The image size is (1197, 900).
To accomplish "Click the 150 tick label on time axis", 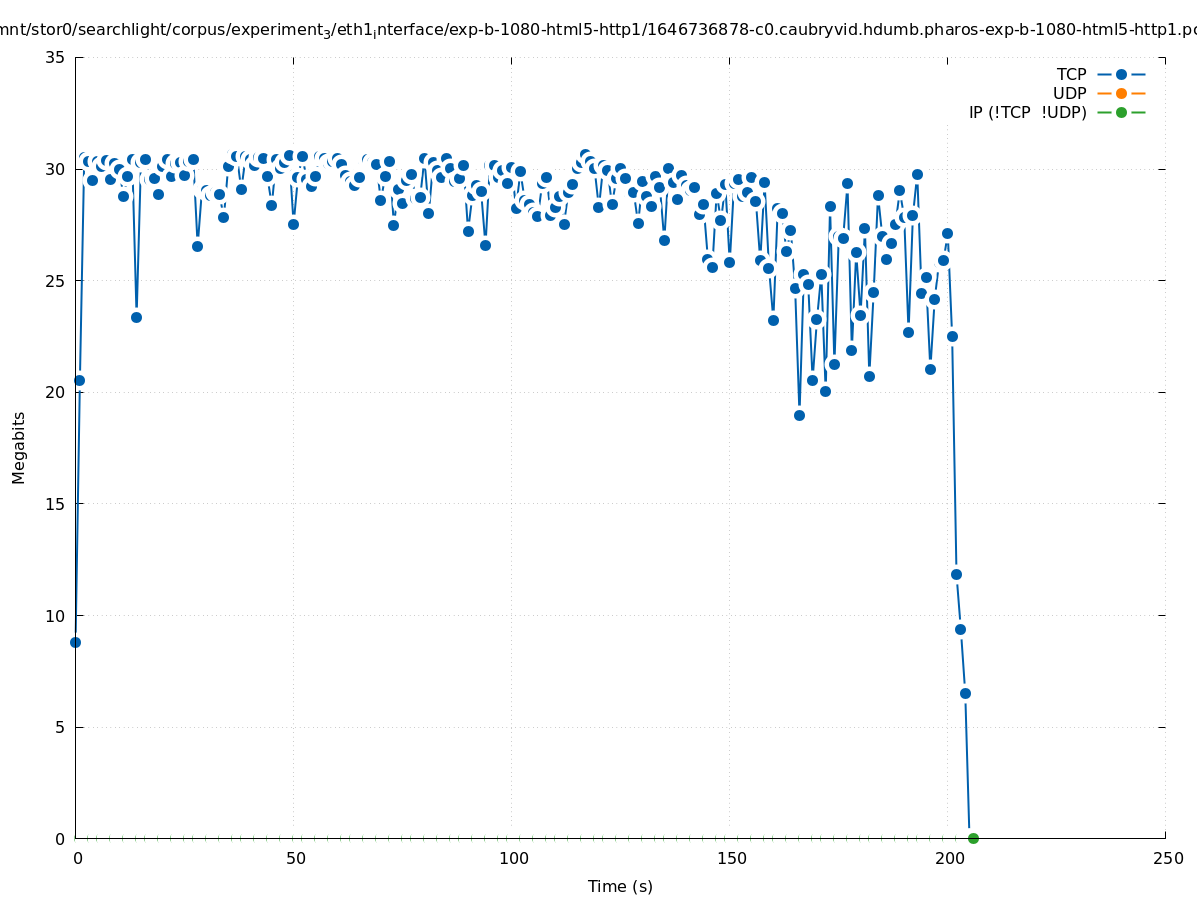I will pos(731,859).
